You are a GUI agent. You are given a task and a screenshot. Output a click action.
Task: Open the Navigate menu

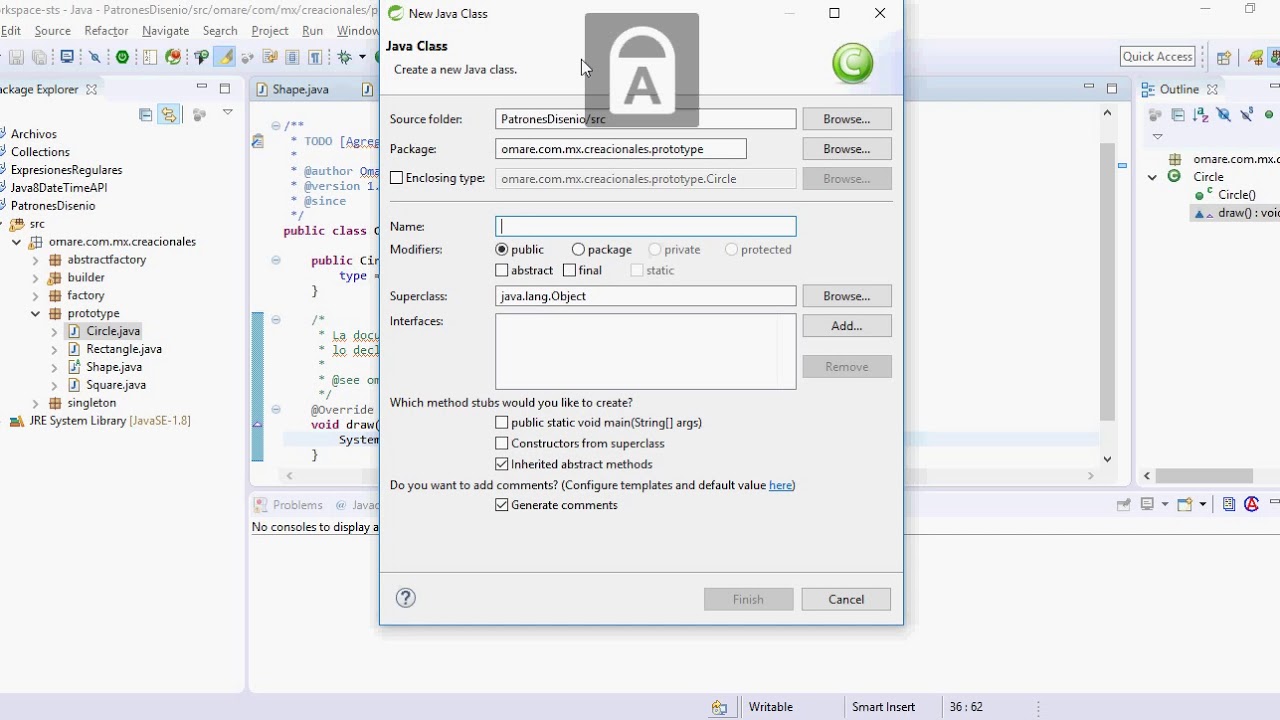[165, 31]
